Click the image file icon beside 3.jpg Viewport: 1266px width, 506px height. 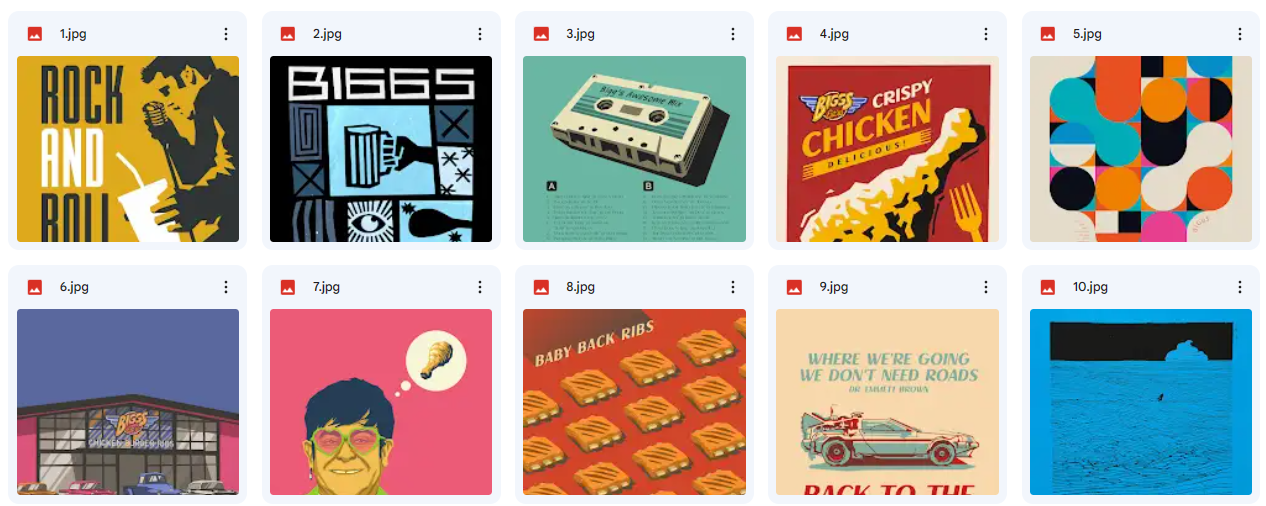(x=541, y=34)
